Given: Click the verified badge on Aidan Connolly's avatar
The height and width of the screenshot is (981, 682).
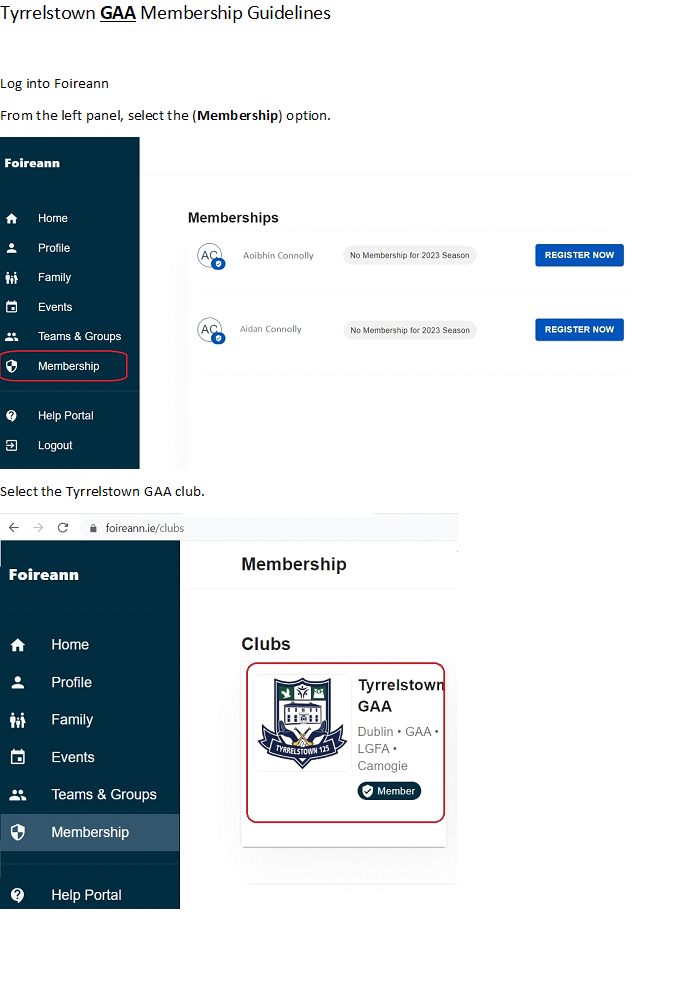Looking at the screenshot, I should coord(217,337).
